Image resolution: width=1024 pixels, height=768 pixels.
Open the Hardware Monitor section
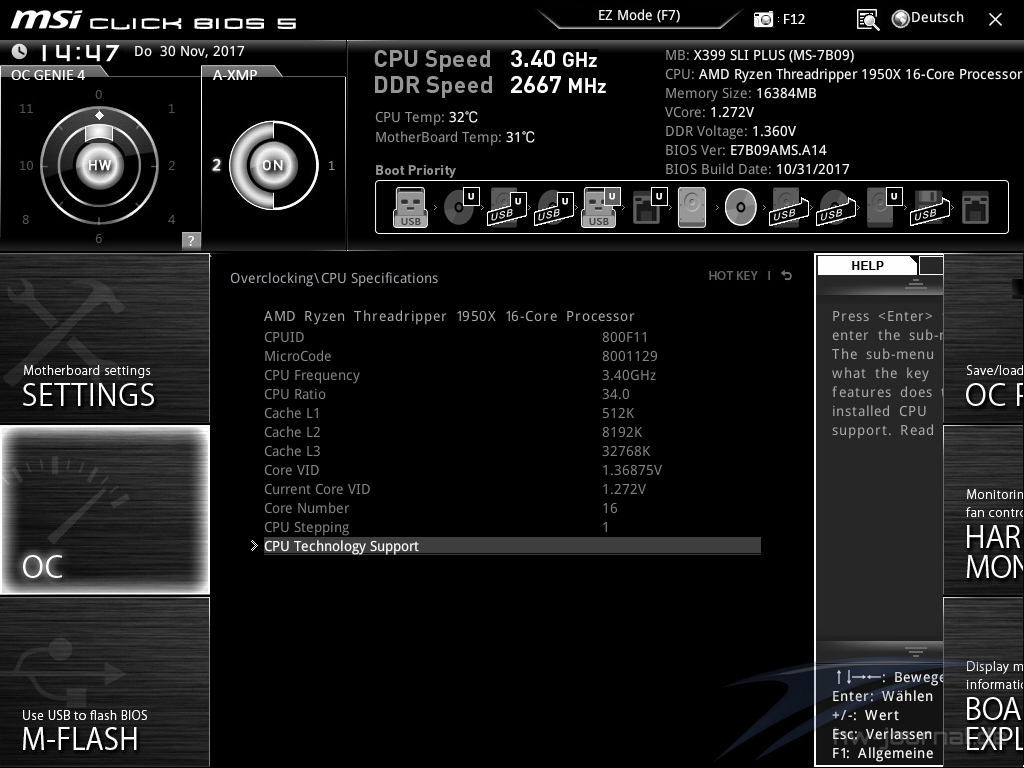984,509
